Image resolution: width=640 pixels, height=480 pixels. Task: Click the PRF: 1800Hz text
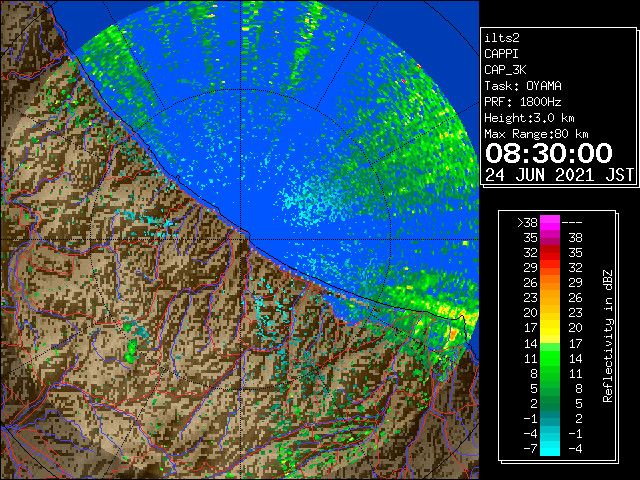(x=523, y=102)
